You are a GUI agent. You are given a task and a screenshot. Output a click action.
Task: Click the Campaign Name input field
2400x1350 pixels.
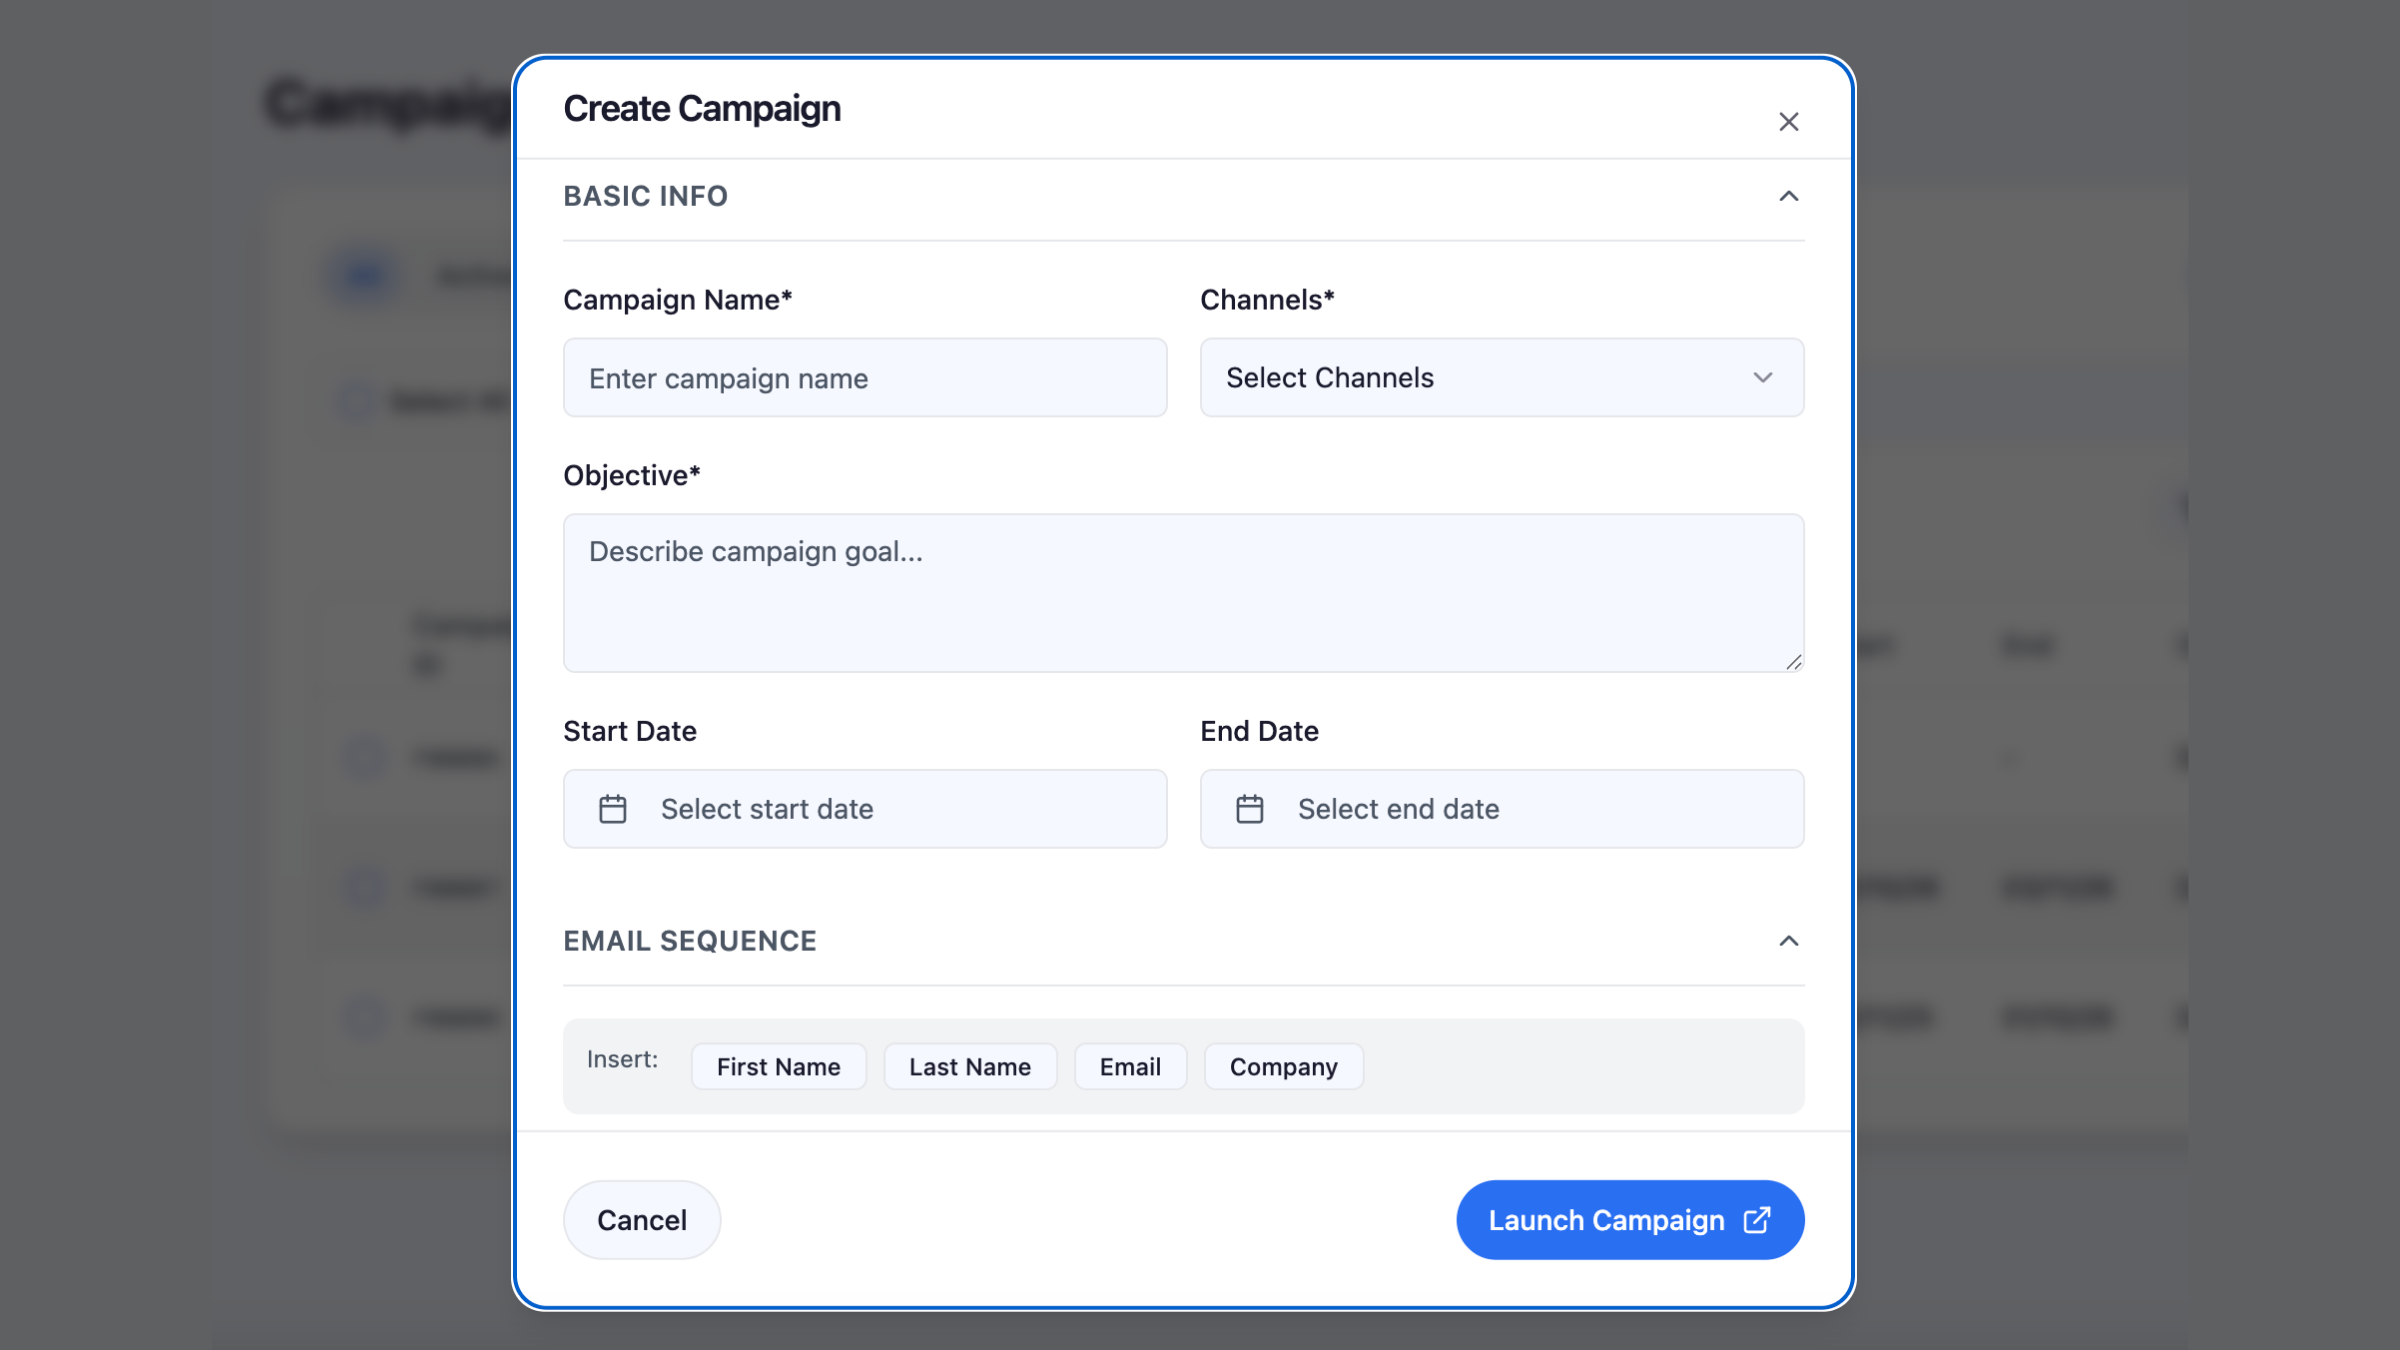pos(864,378)
